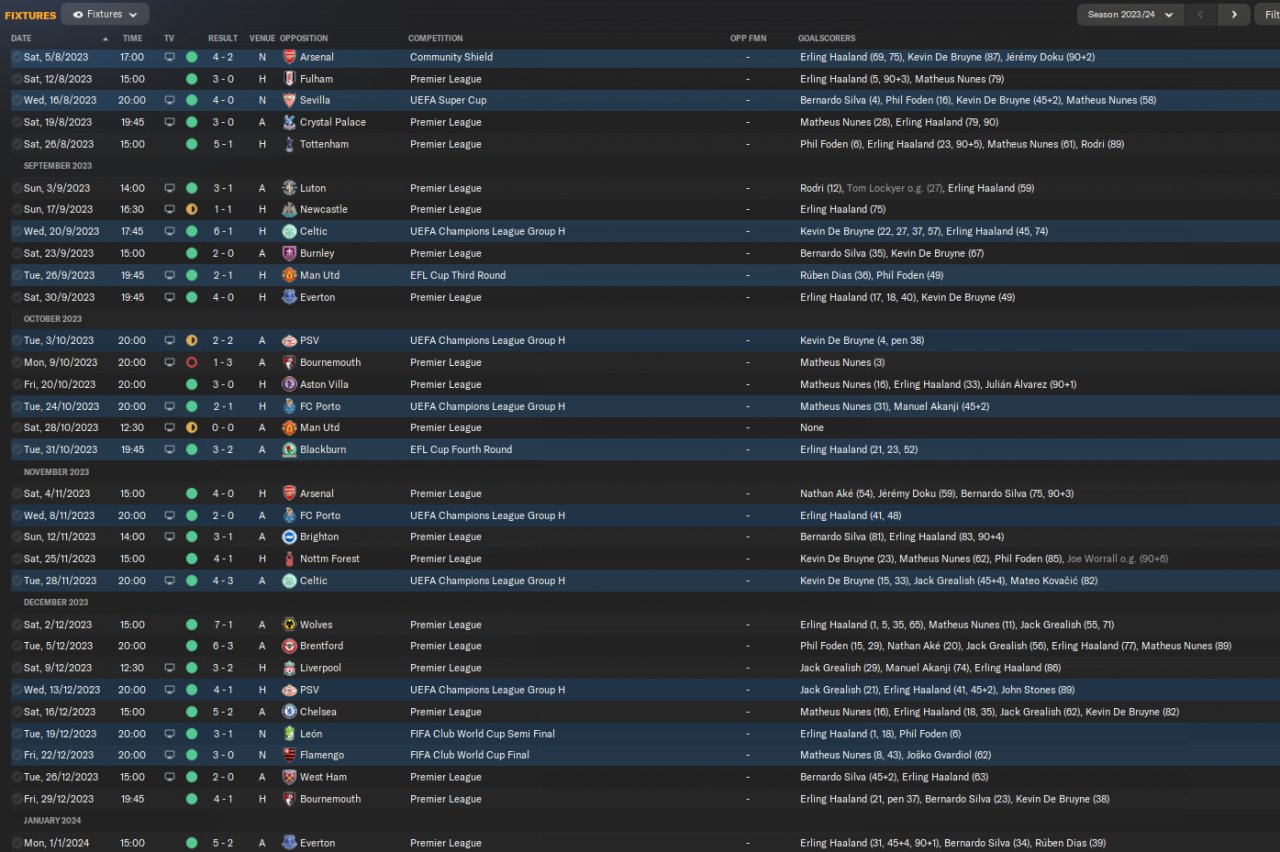Click the TV icon in the Sevilla row
The height and width of the screenshot is (852, 1280).
click(170, 100)
